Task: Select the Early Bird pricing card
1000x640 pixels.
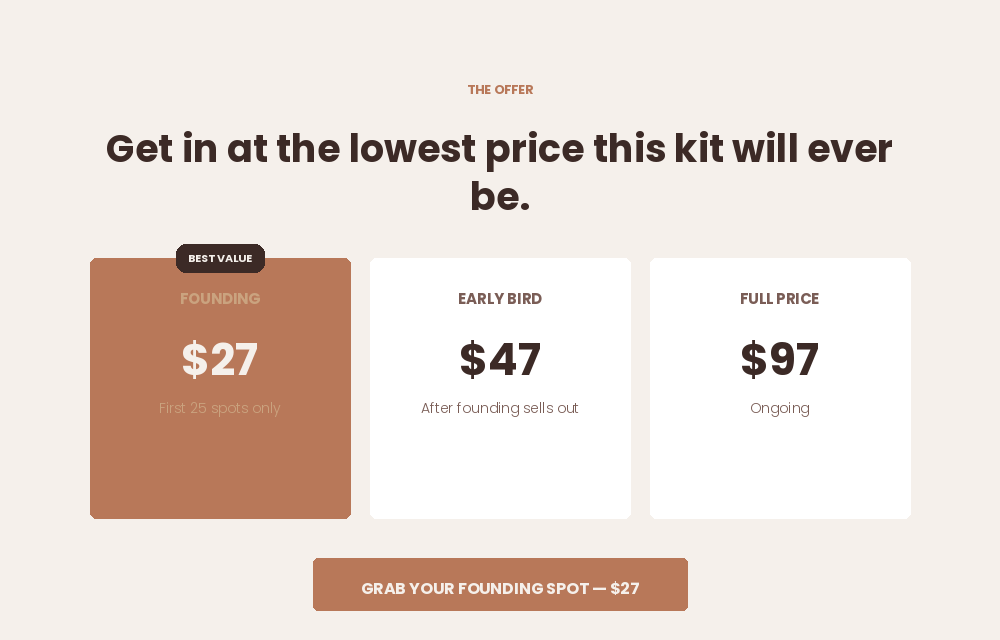Action: click(x=500, y=388)
